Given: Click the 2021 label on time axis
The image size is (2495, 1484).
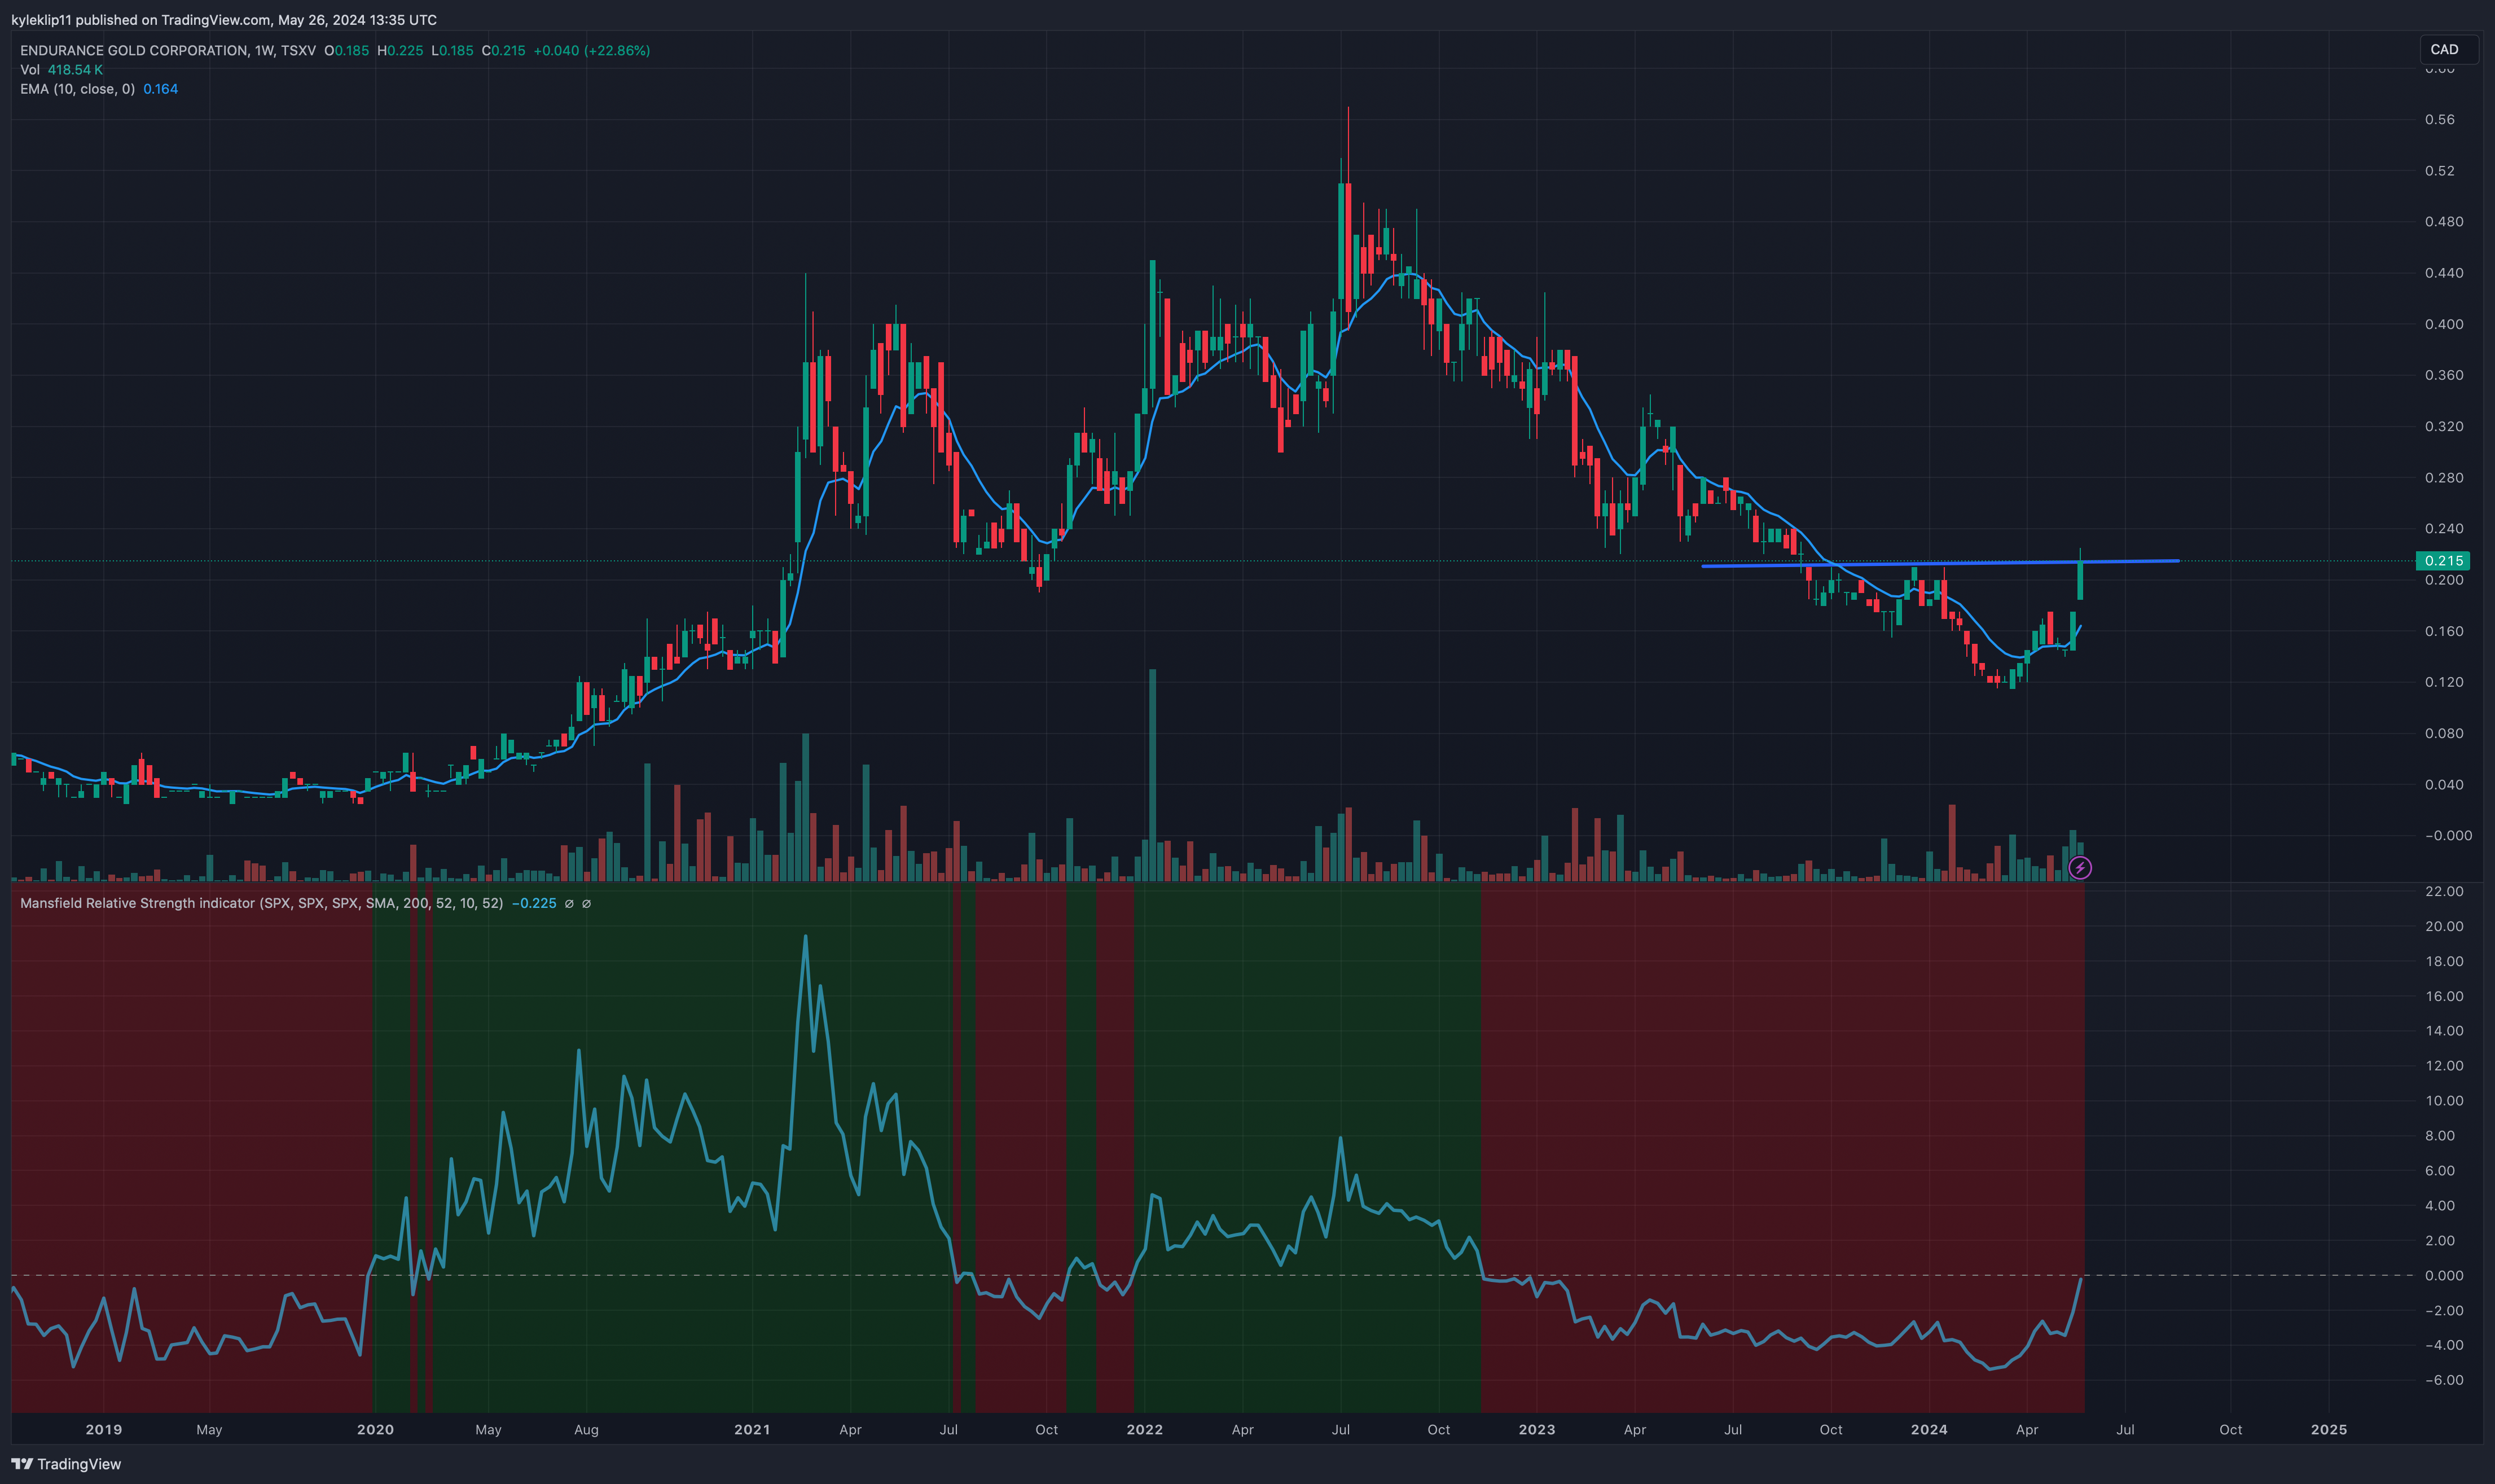Looking at the screenshot, I should (752, 1429).
